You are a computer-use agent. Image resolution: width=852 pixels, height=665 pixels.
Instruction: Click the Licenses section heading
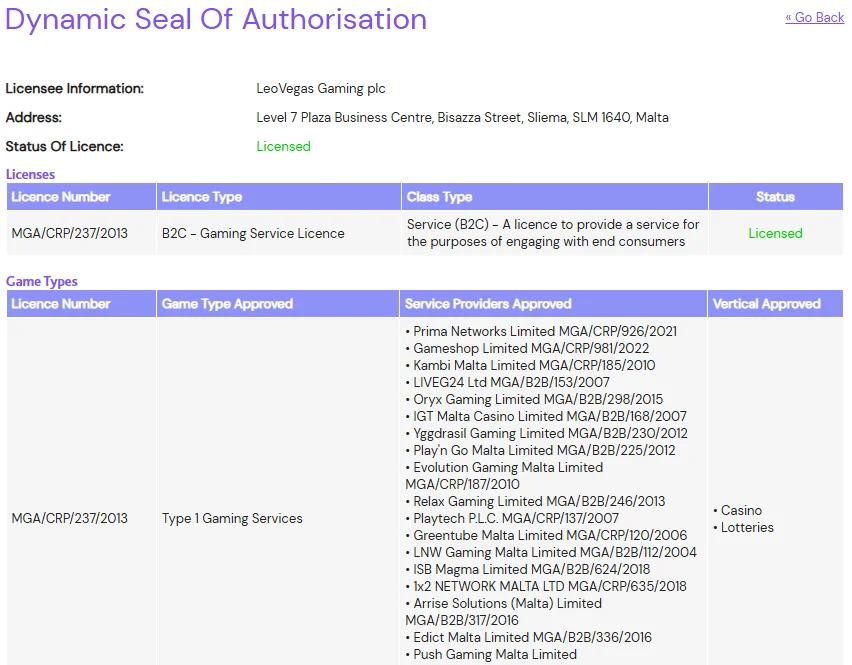(30, 174)
